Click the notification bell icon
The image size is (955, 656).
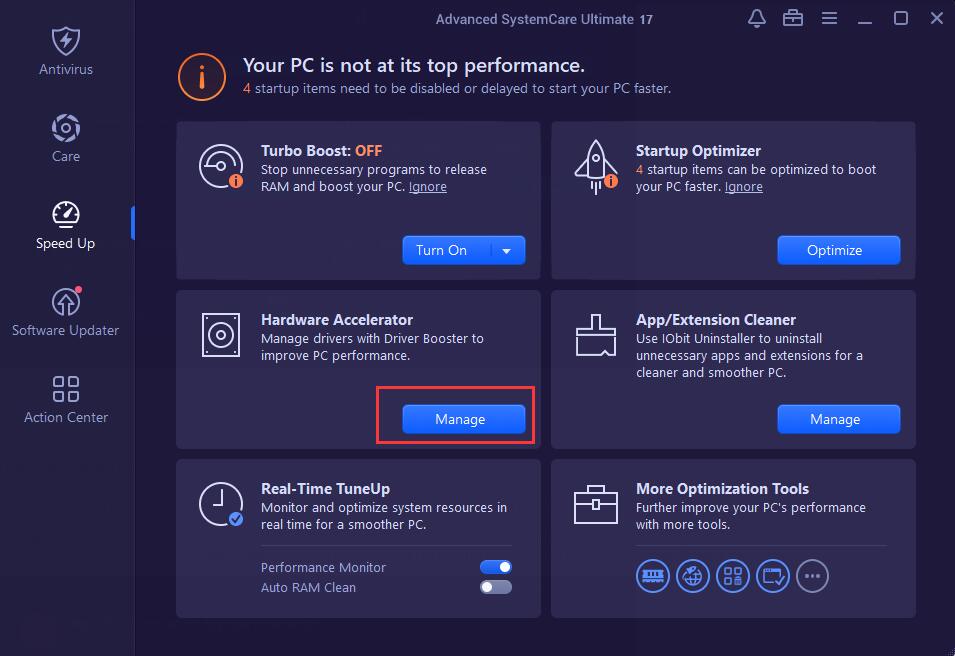(756, 18)
